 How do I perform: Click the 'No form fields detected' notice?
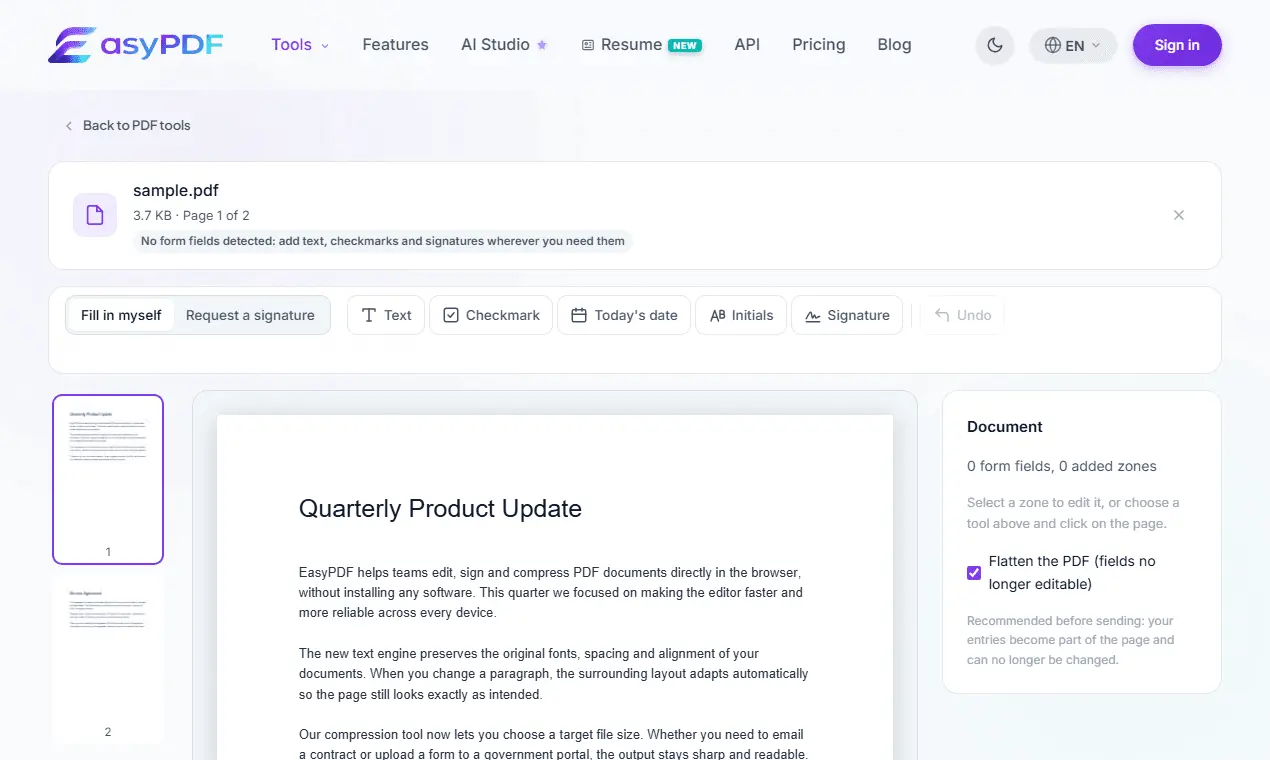point(383,241)
